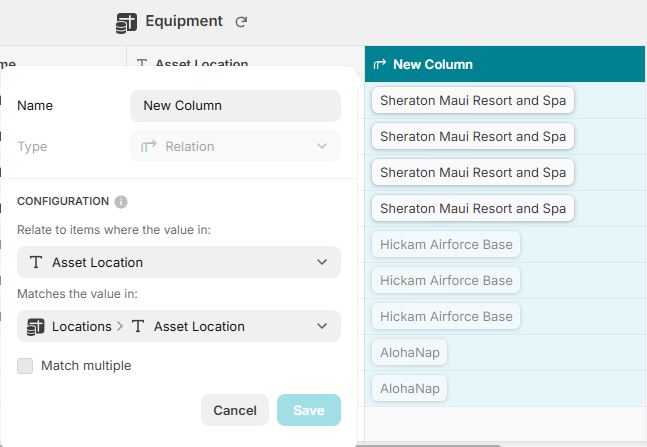Open the first Sheraton Maui Resort and Spa chip
Screen dimensions: 647x447
(x=473, y=100)
